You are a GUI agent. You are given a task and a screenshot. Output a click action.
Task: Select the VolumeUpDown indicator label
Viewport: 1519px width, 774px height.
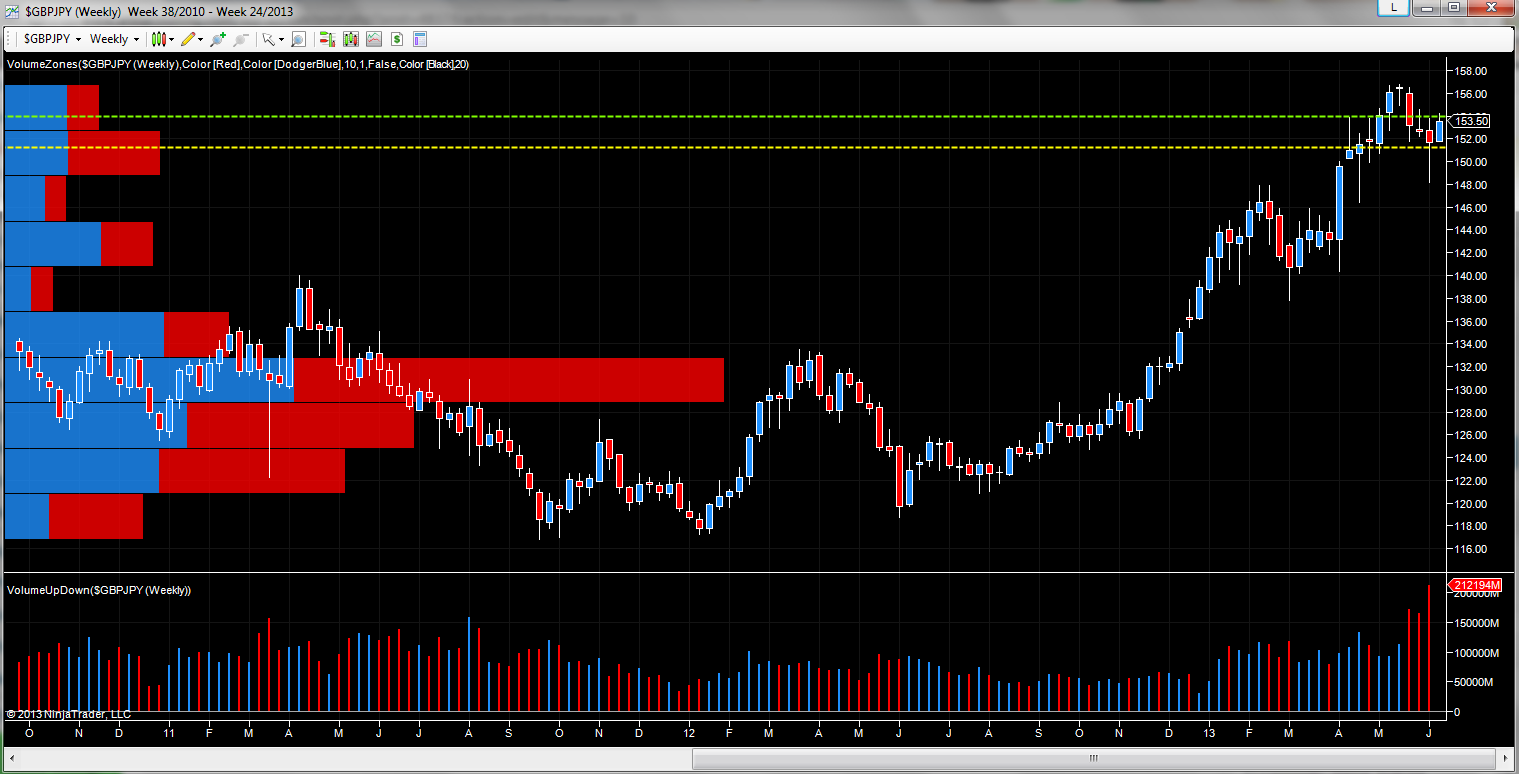[x=99, y=590]
